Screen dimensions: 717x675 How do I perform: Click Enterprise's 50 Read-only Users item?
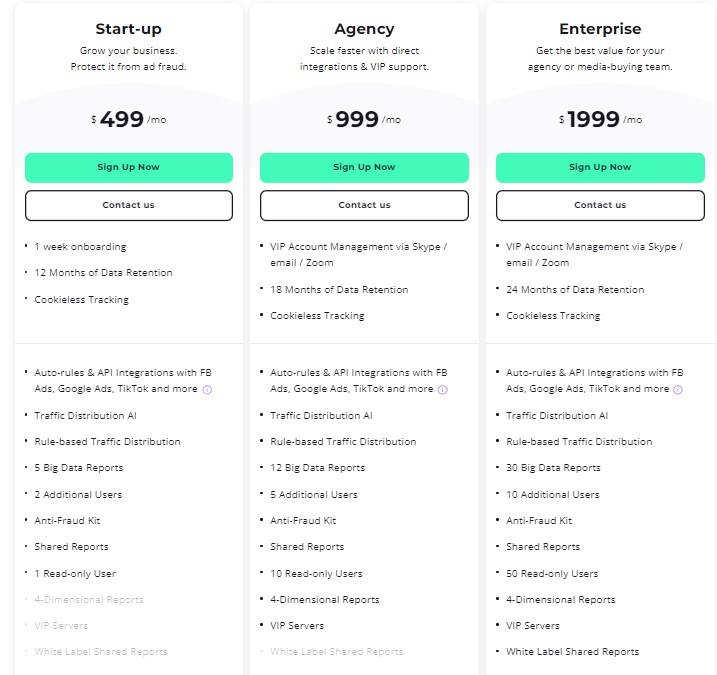[x=552, y=573]
